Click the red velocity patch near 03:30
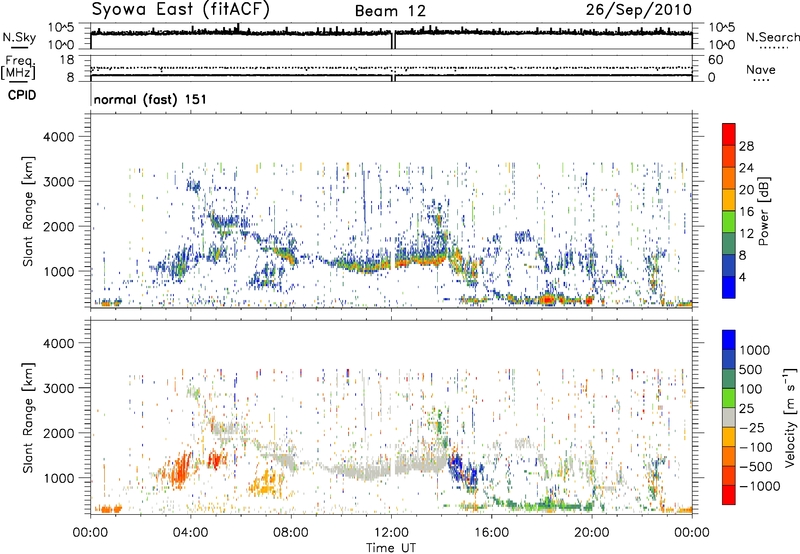This screenshot has height=554, width=800. [179, 472]
